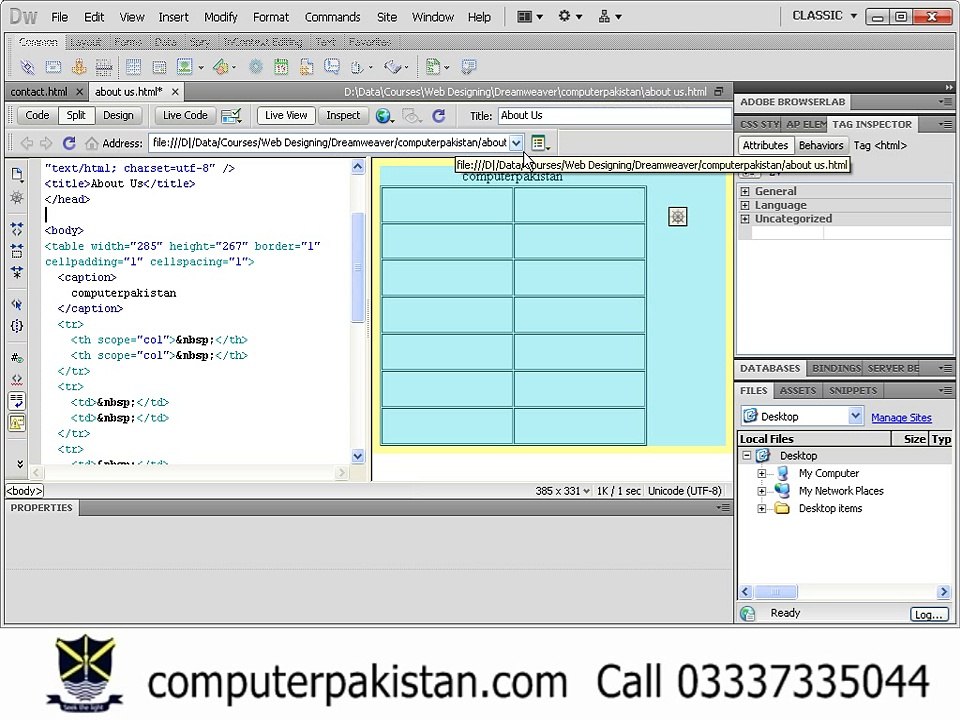
Task: Expand the My Network Places node
Action: click(762, 491)
